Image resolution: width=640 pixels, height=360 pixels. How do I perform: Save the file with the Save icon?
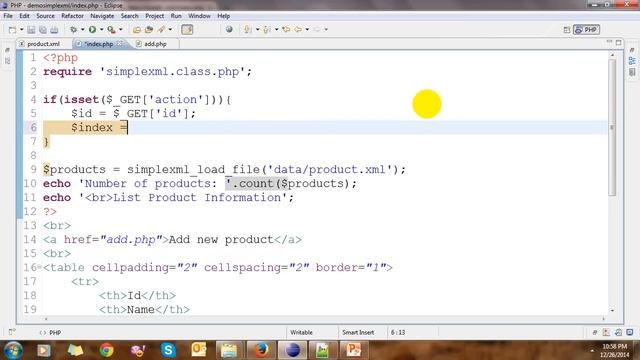[x=31, y=30]
